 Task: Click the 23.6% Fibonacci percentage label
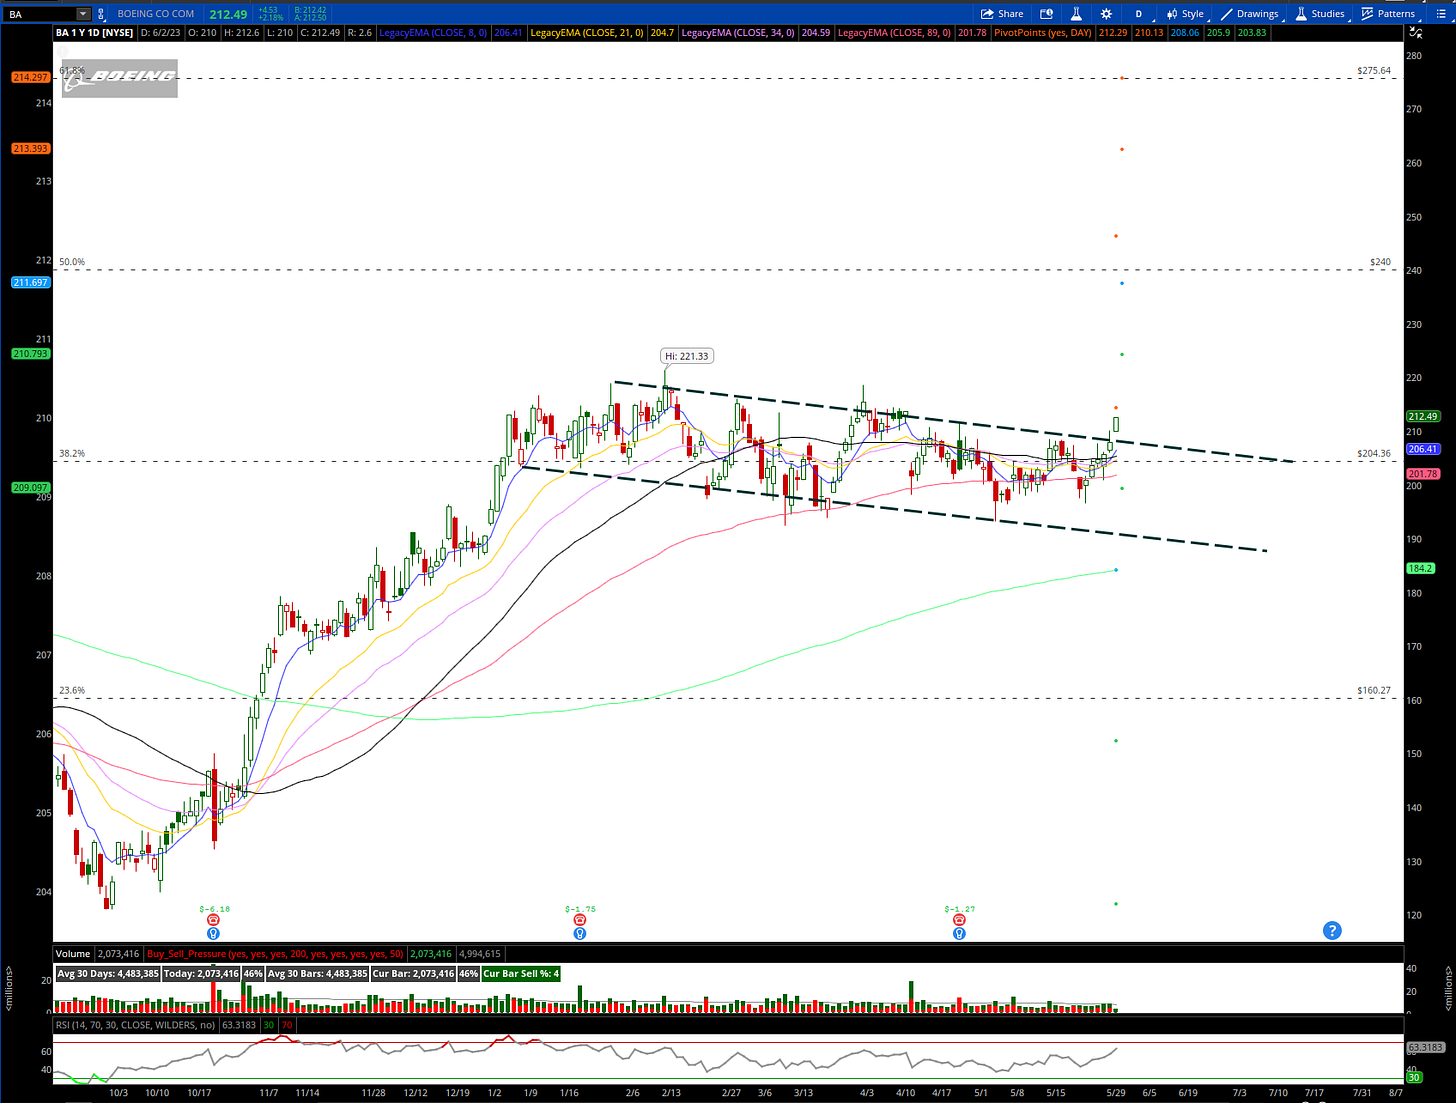click(x=72, y=690)
